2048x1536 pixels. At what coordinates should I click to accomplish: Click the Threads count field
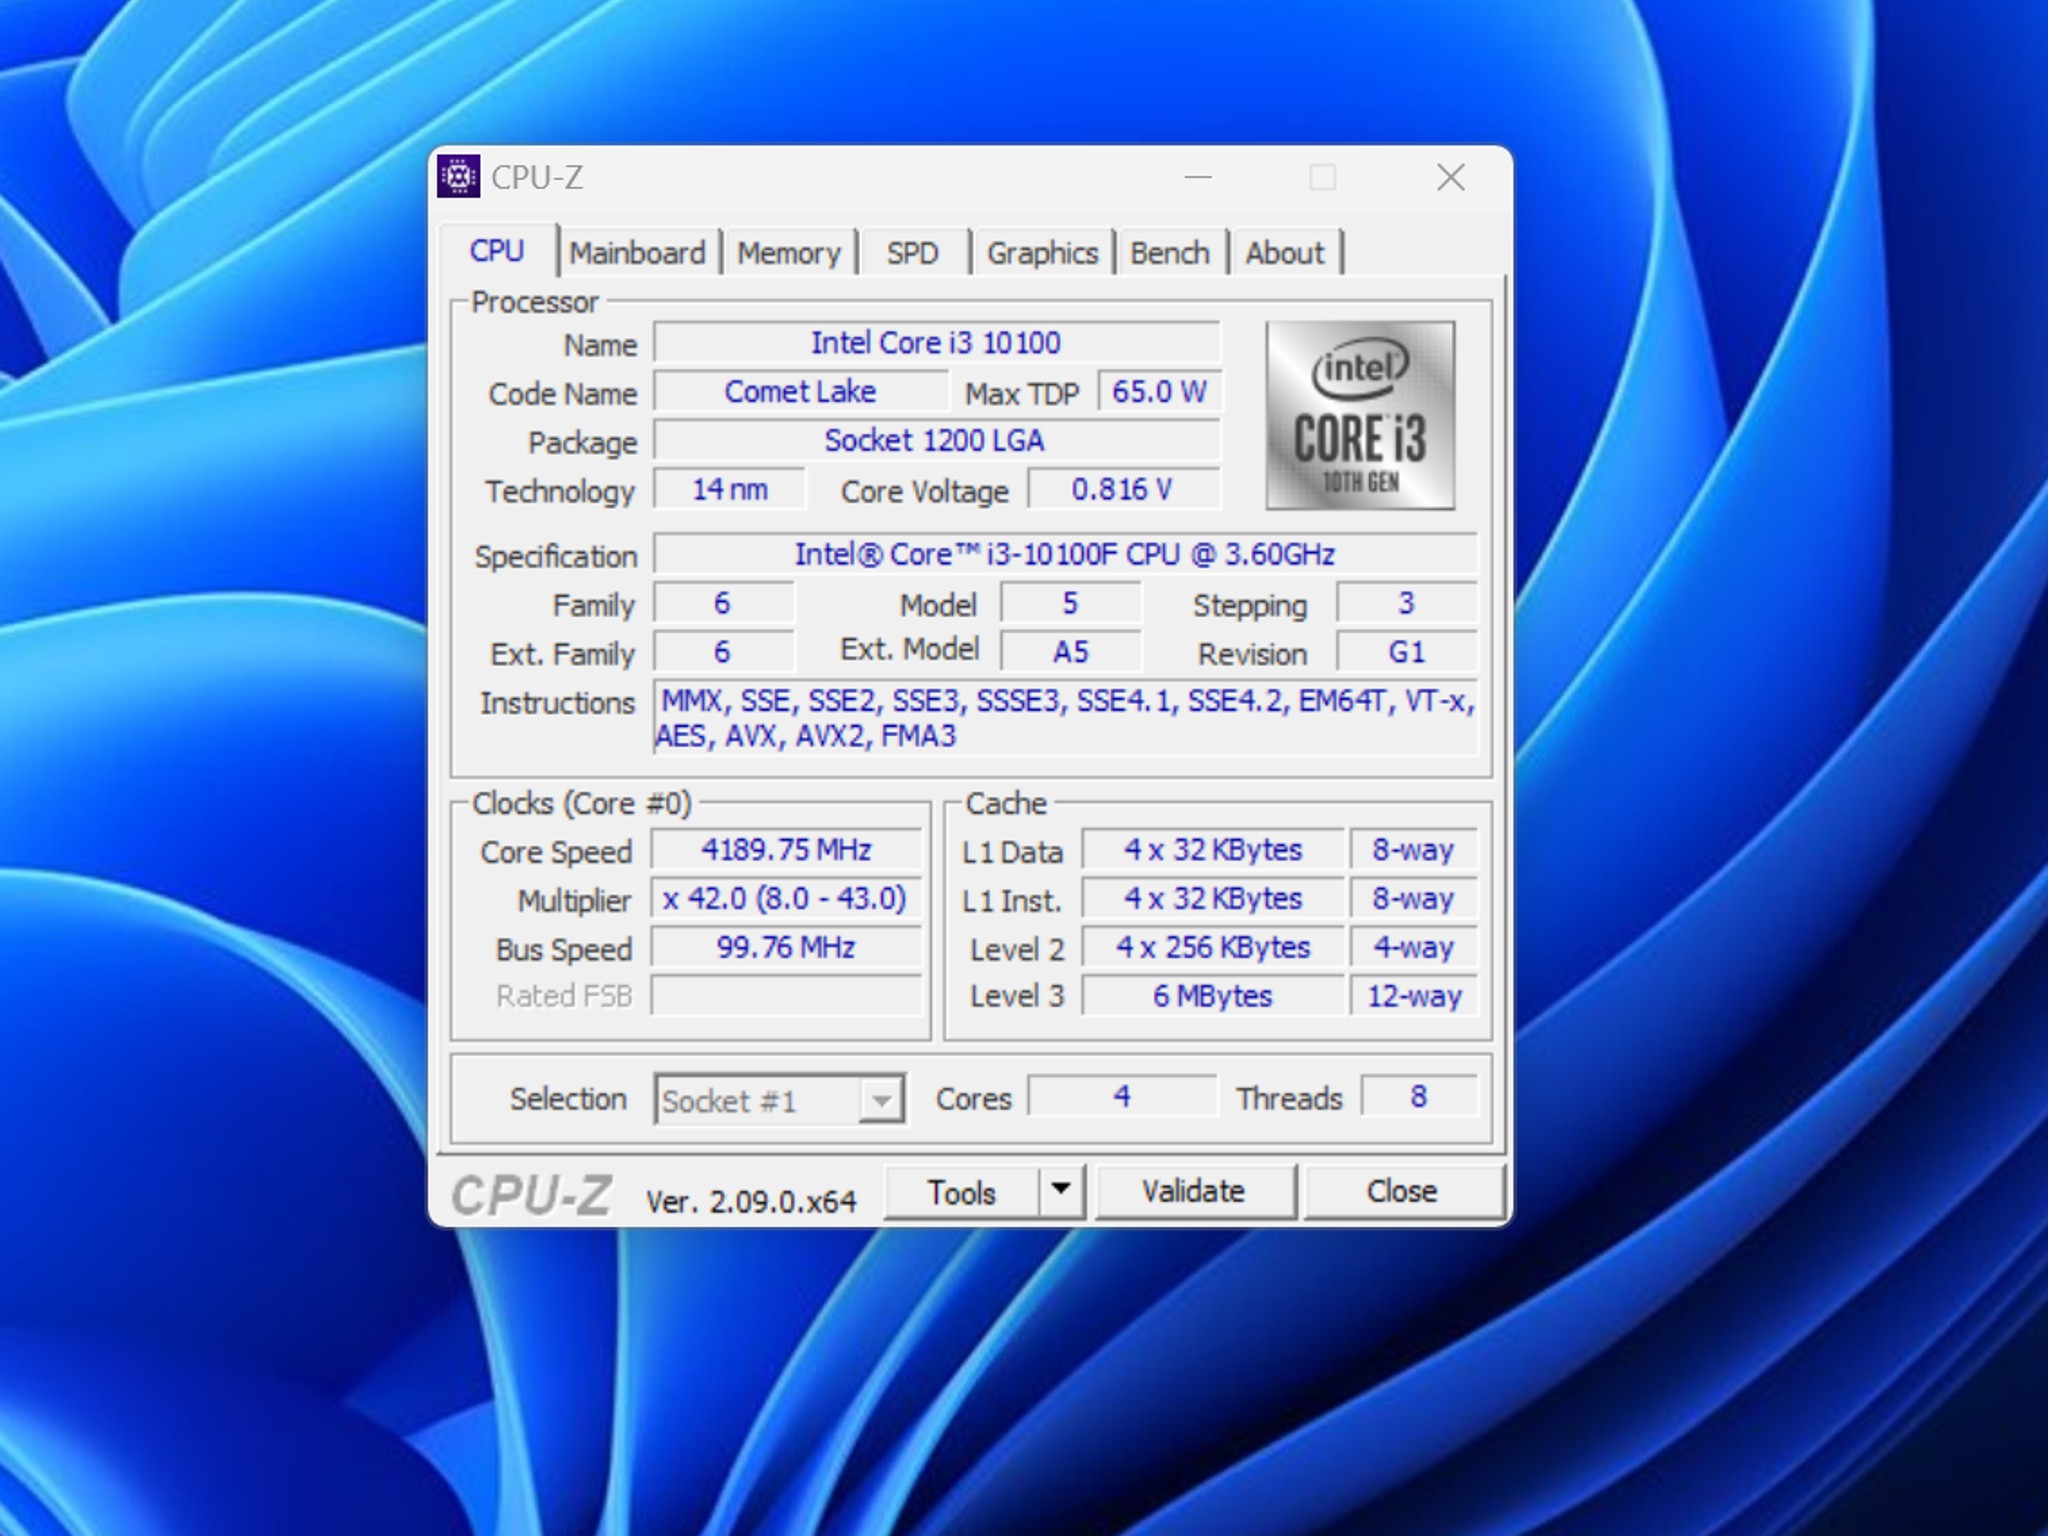coord(1419,1096)
